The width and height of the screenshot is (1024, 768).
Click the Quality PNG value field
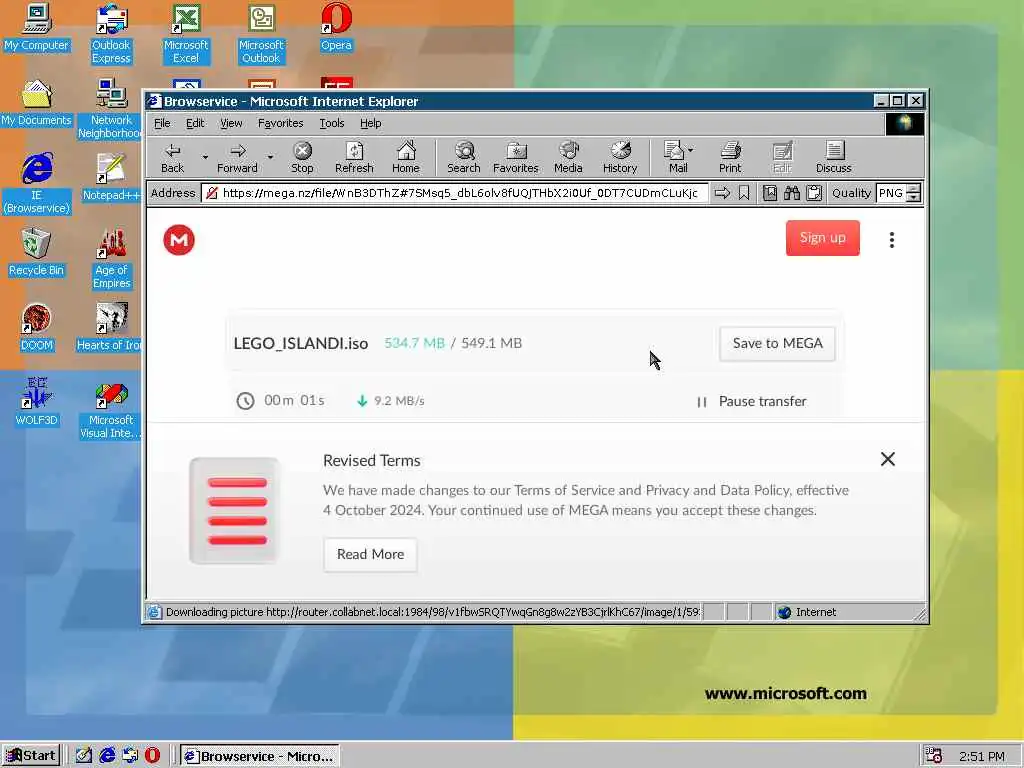tap(891, 193)
